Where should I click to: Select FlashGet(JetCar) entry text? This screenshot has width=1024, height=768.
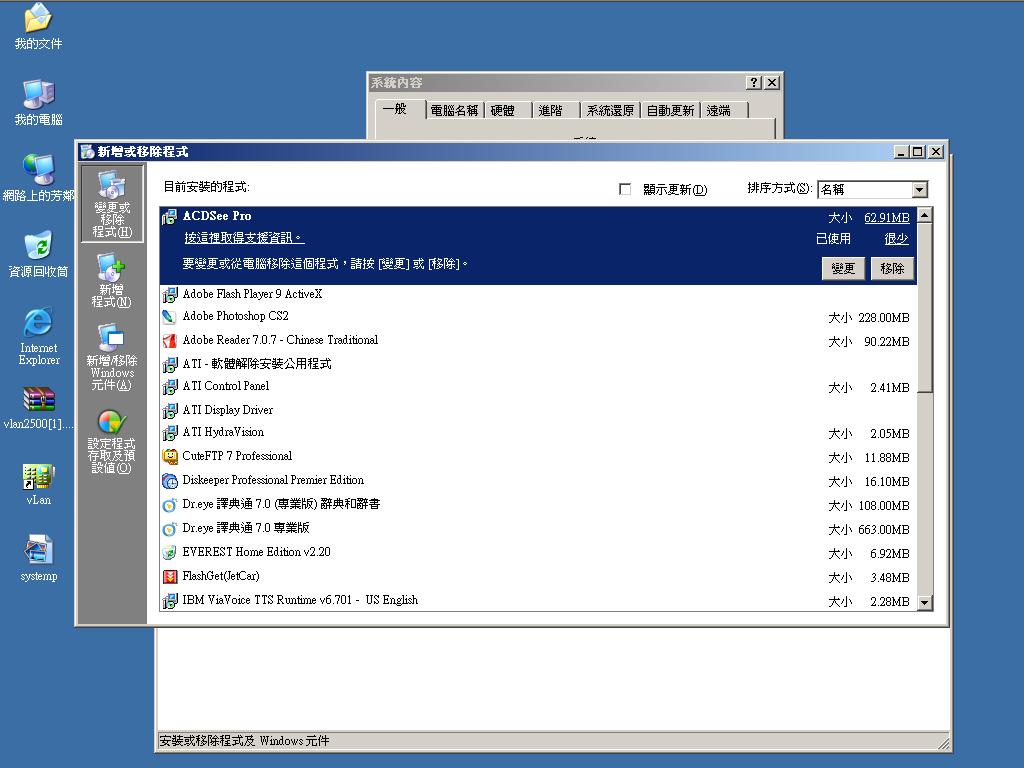point(221,576)
